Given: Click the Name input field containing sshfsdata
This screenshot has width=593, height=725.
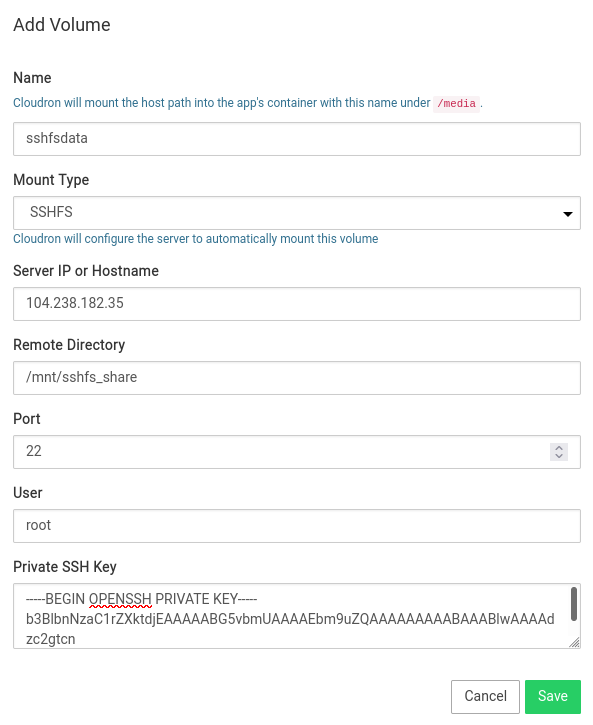Looking at the screenshot, I should (297, 139).
